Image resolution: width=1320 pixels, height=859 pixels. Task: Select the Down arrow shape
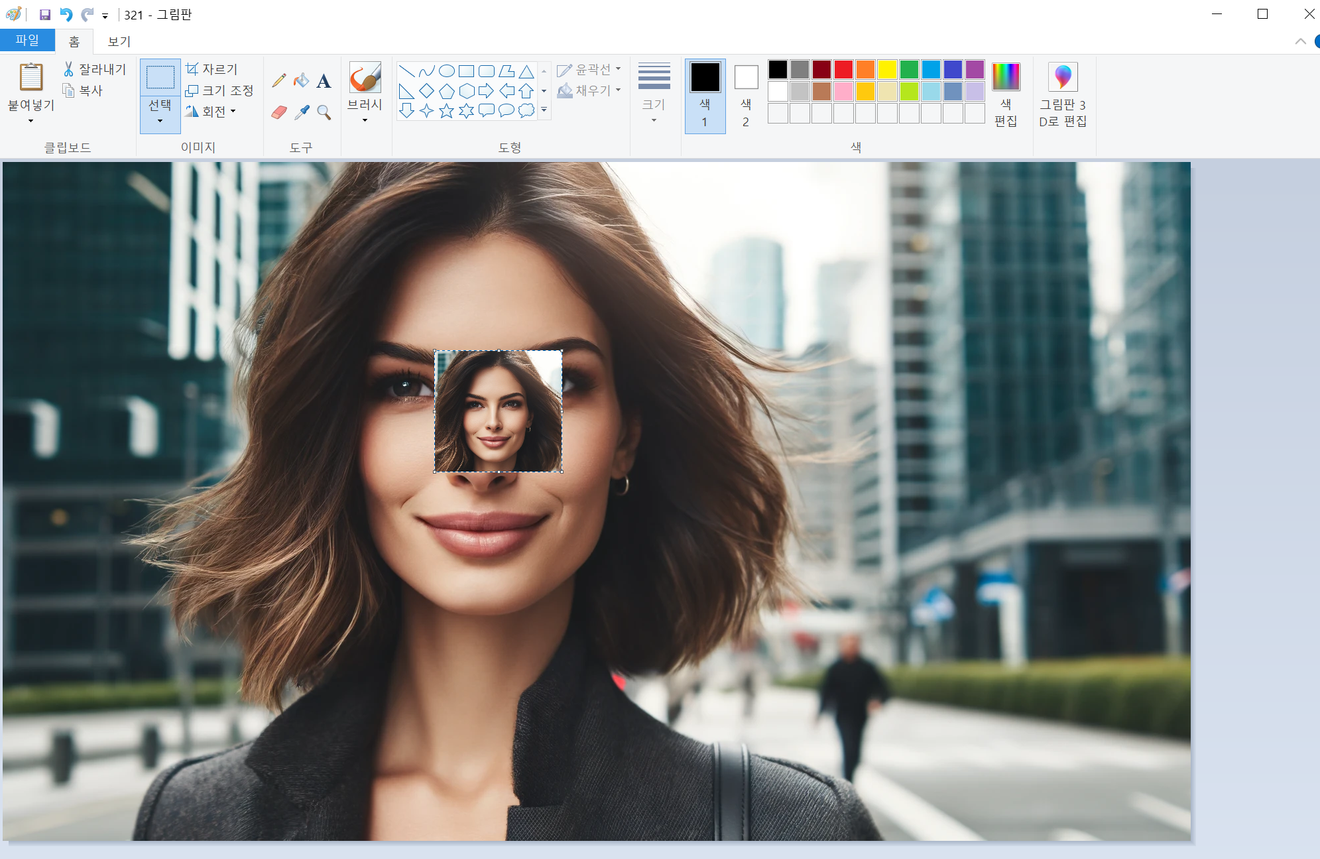click(x=407, y=110)
